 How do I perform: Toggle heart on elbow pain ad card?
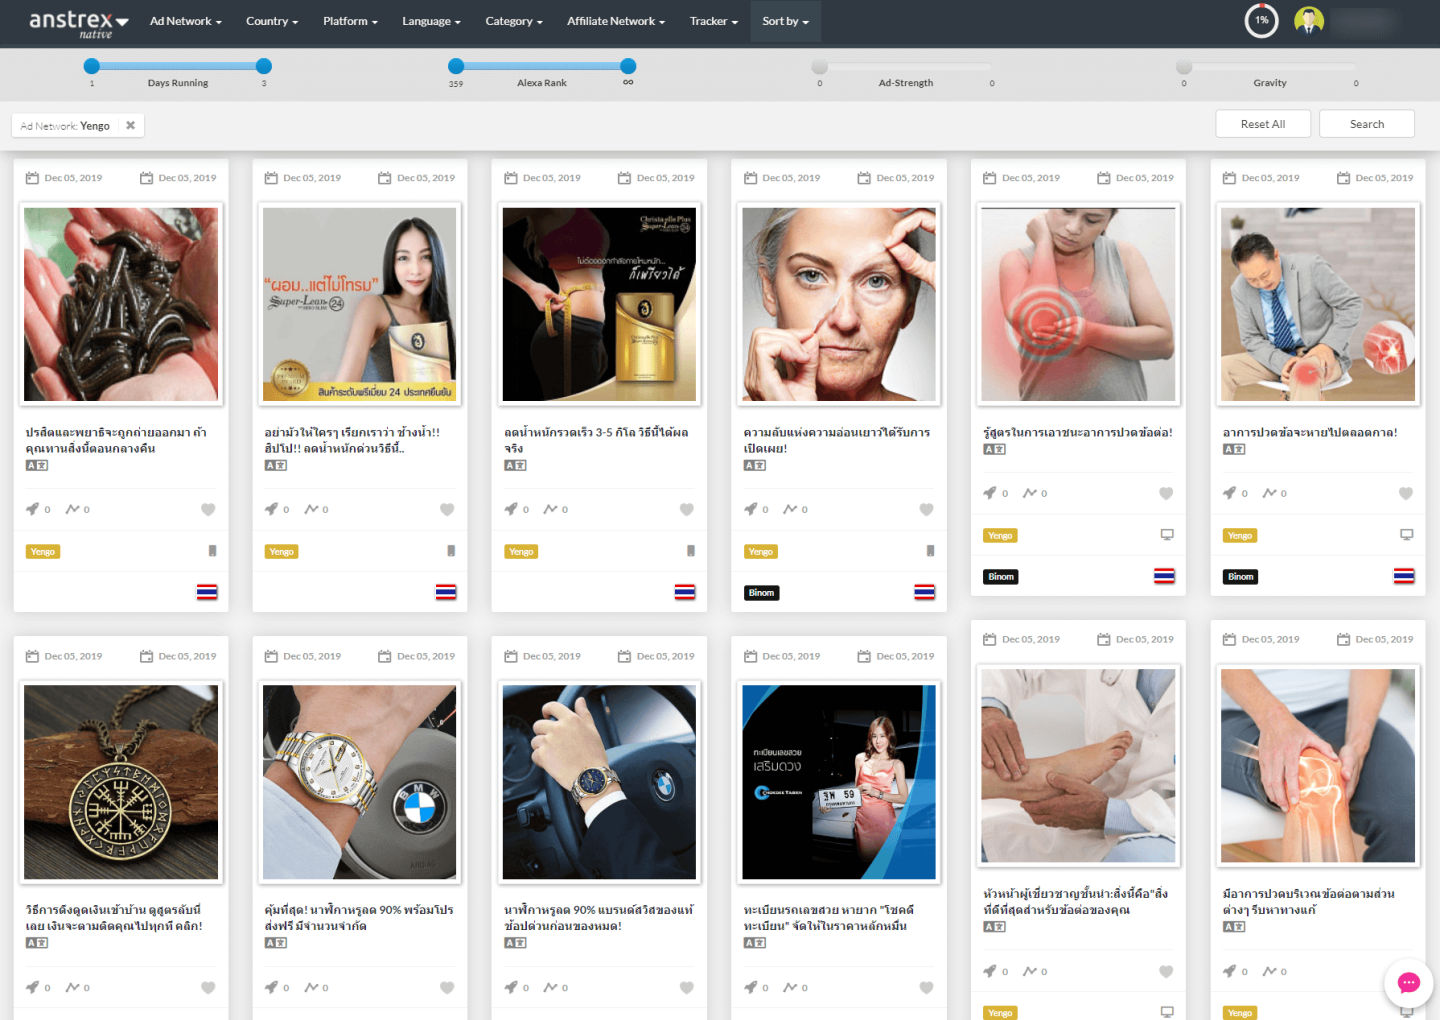click(x=1166, y=494)
